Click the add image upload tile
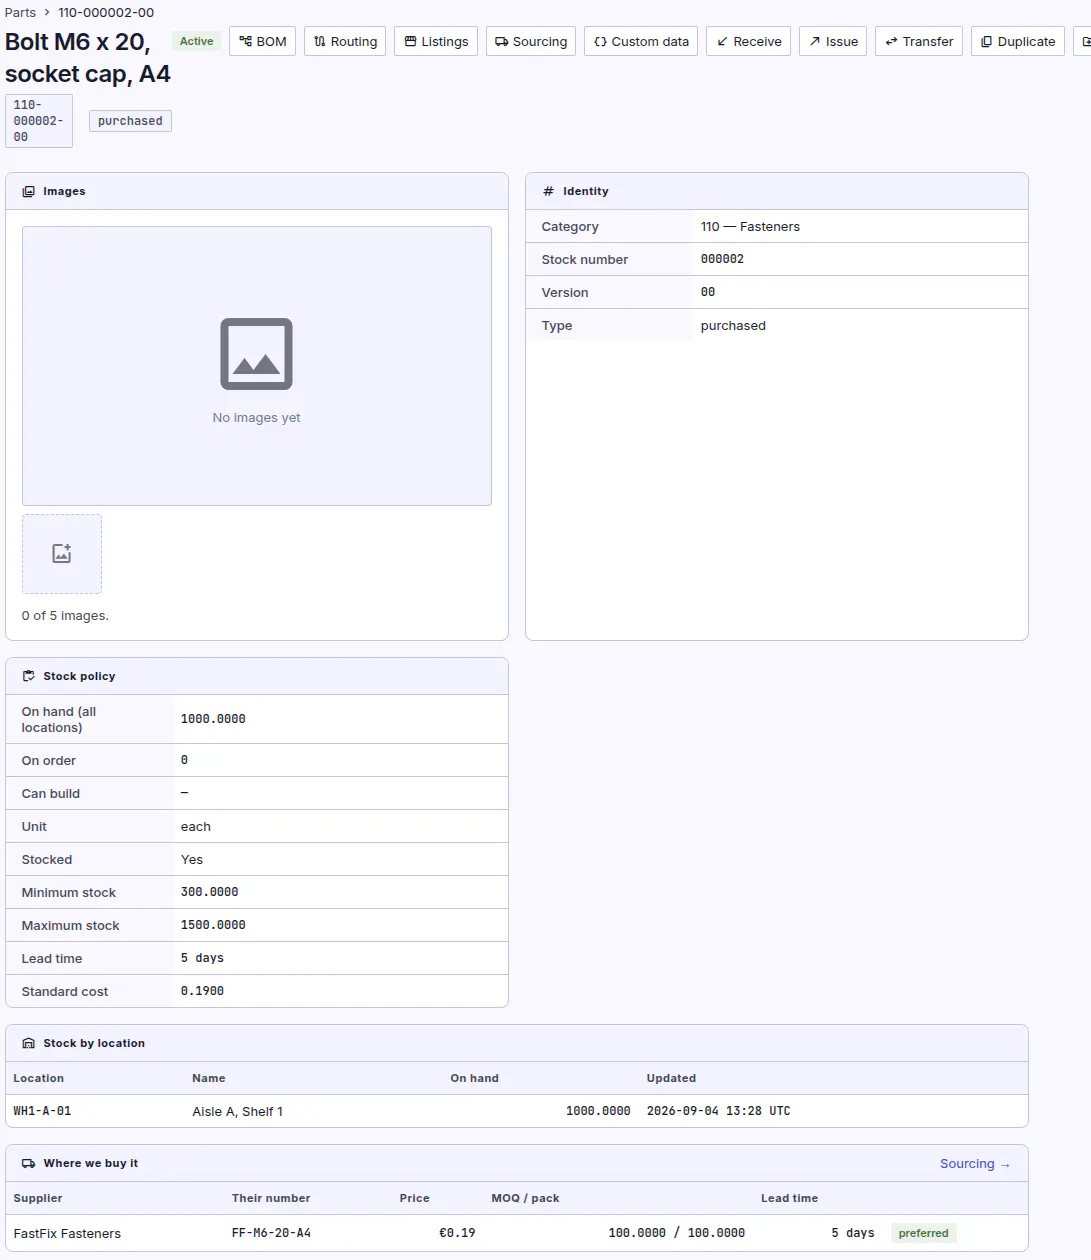The height and width of the screenshot is (1260, 1091). [62, 554]
